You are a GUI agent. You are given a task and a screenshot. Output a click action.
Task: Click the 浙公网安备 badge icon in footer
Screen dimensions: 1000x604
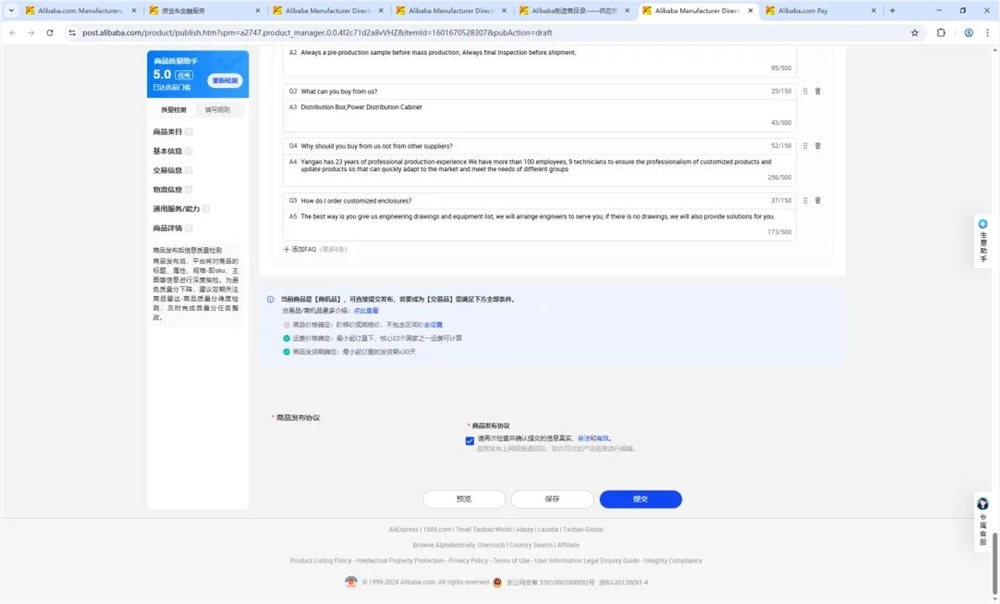(497, 582)
